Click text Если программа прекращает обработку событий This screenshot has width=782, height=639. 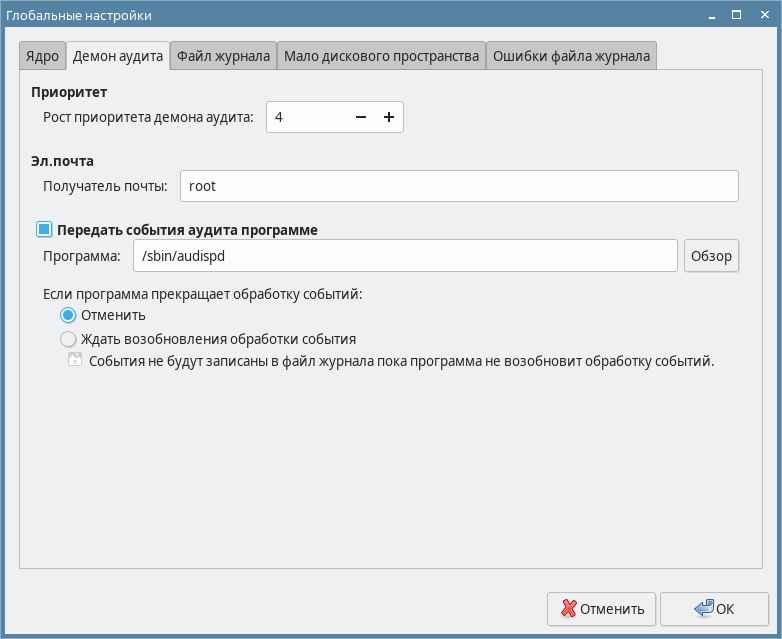pyautogui.click(x=202, y=294)
